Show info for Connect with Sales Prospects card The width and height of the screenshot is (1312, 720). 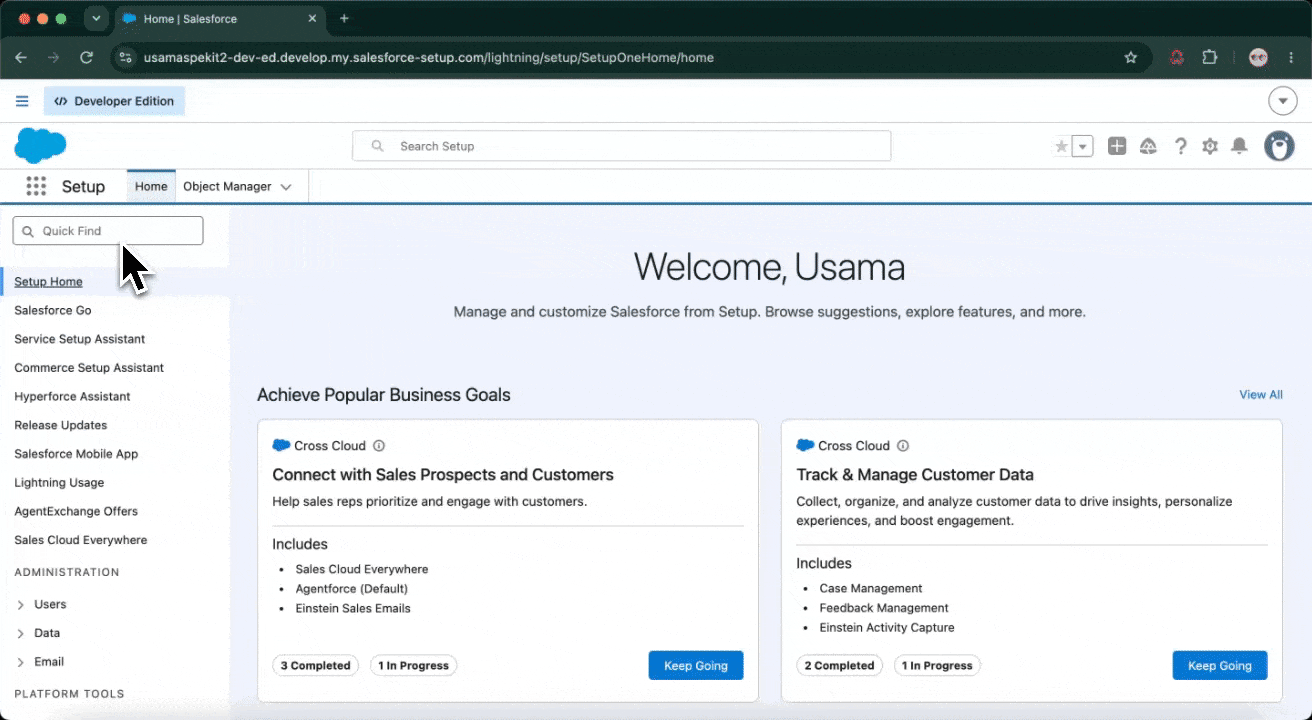click(379, 446)
